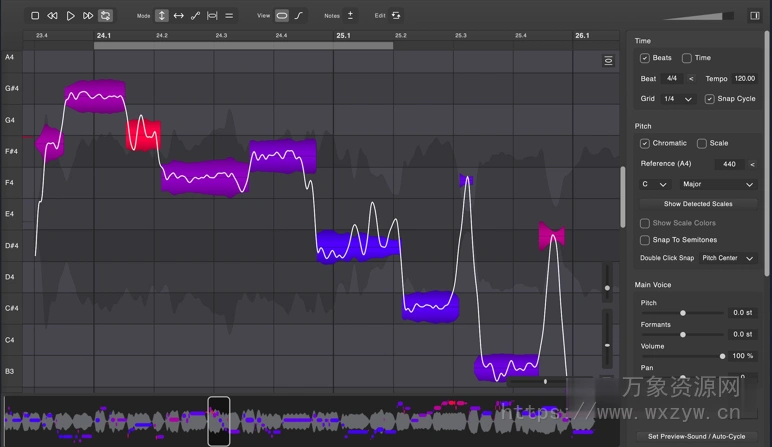Open Double Click Snap Pitch Center dropdown

[728, 258]
